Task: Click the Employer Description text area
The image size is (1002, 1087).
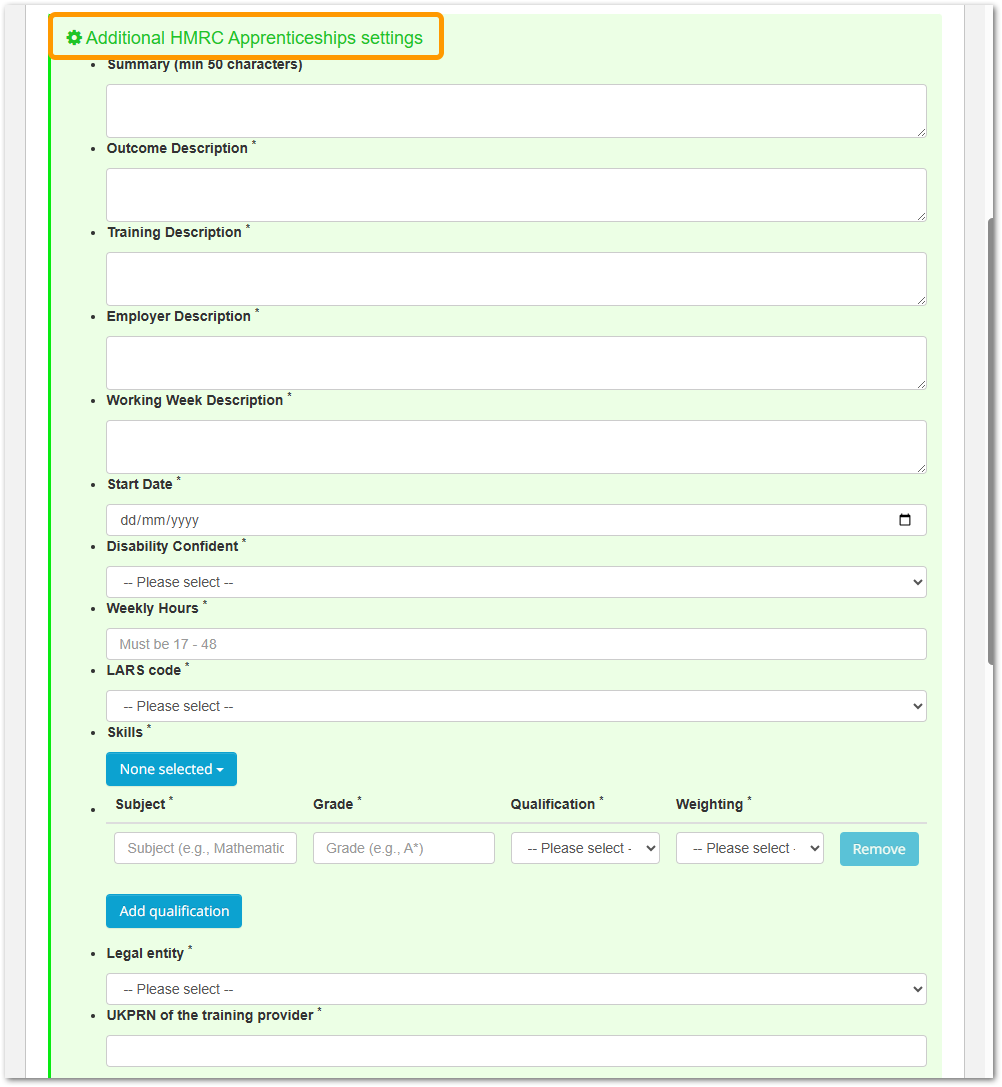Action: click(516, 363)
